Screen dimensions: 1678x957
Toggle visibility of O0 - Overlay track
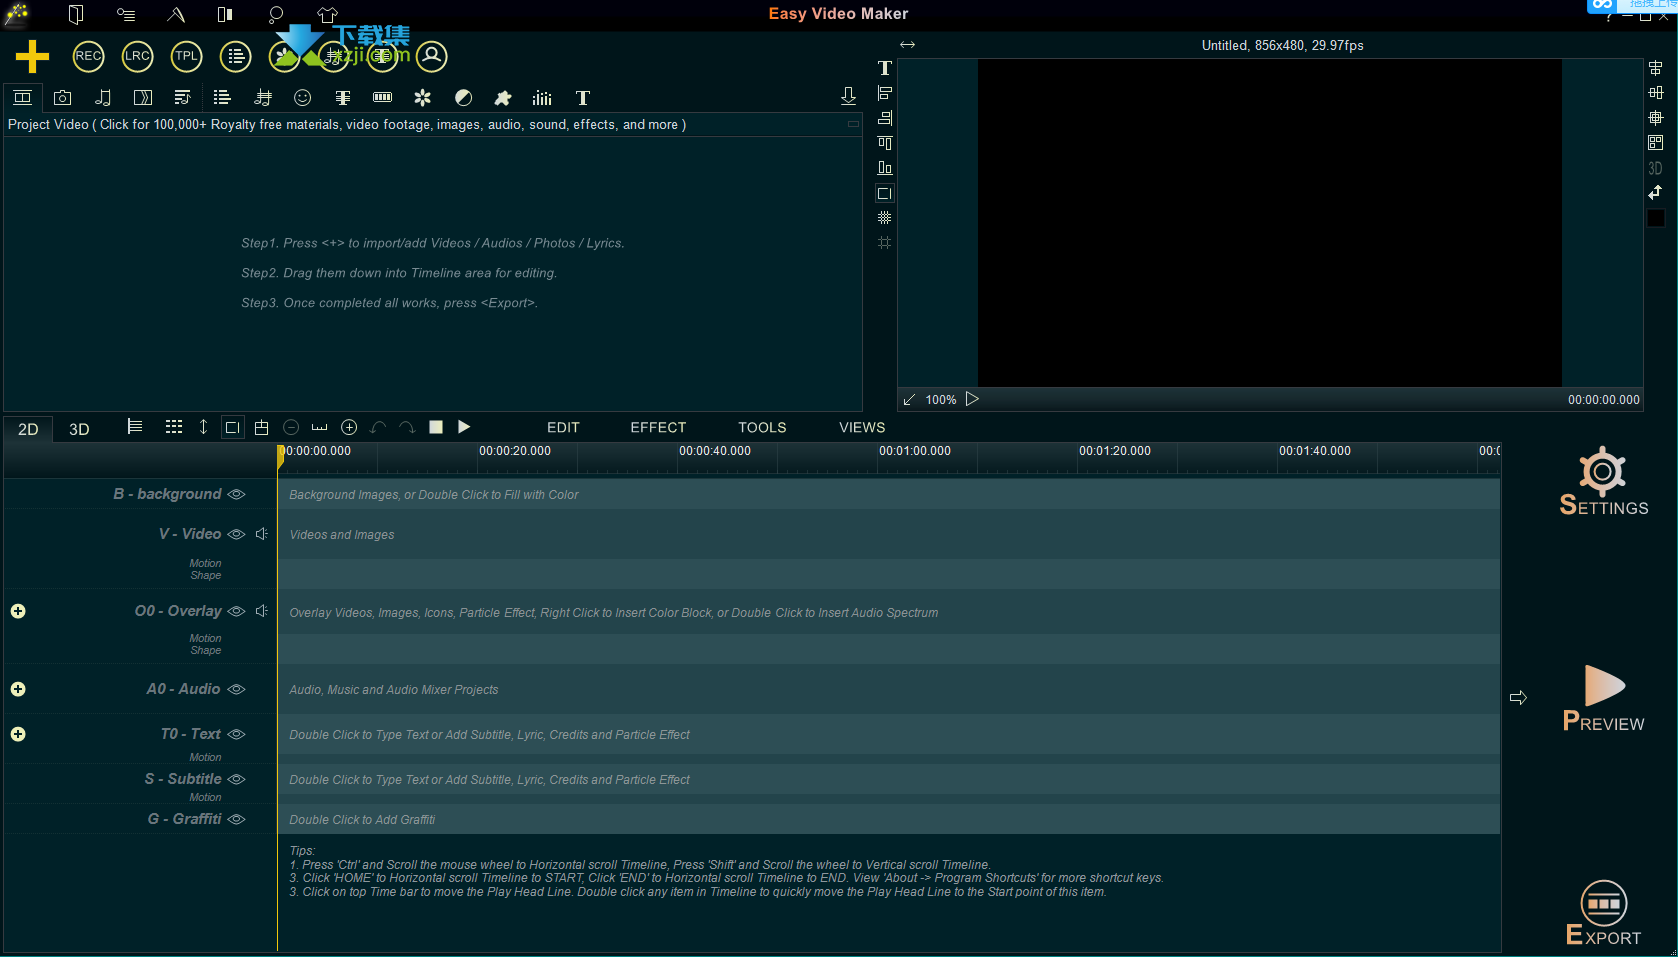tap(236, 611)
